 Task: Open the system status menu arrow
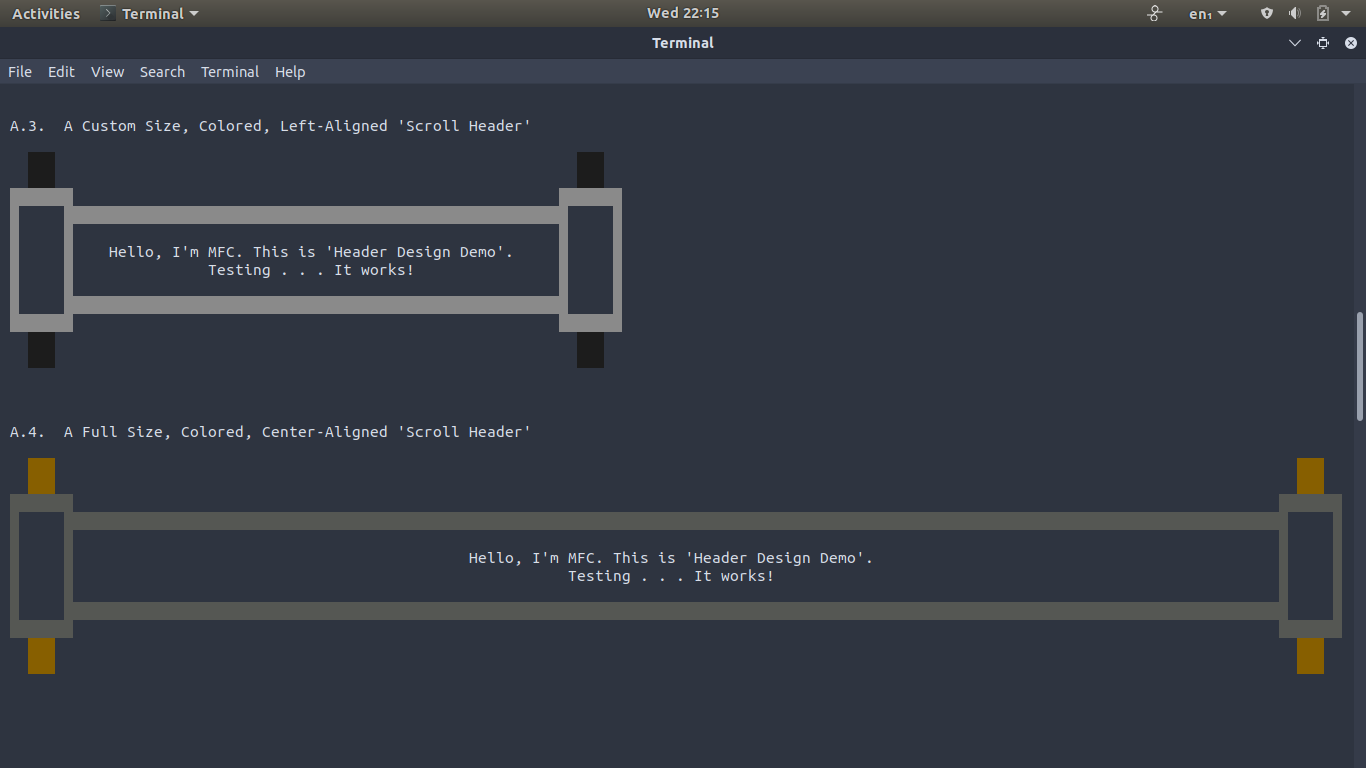point(1345,13)
